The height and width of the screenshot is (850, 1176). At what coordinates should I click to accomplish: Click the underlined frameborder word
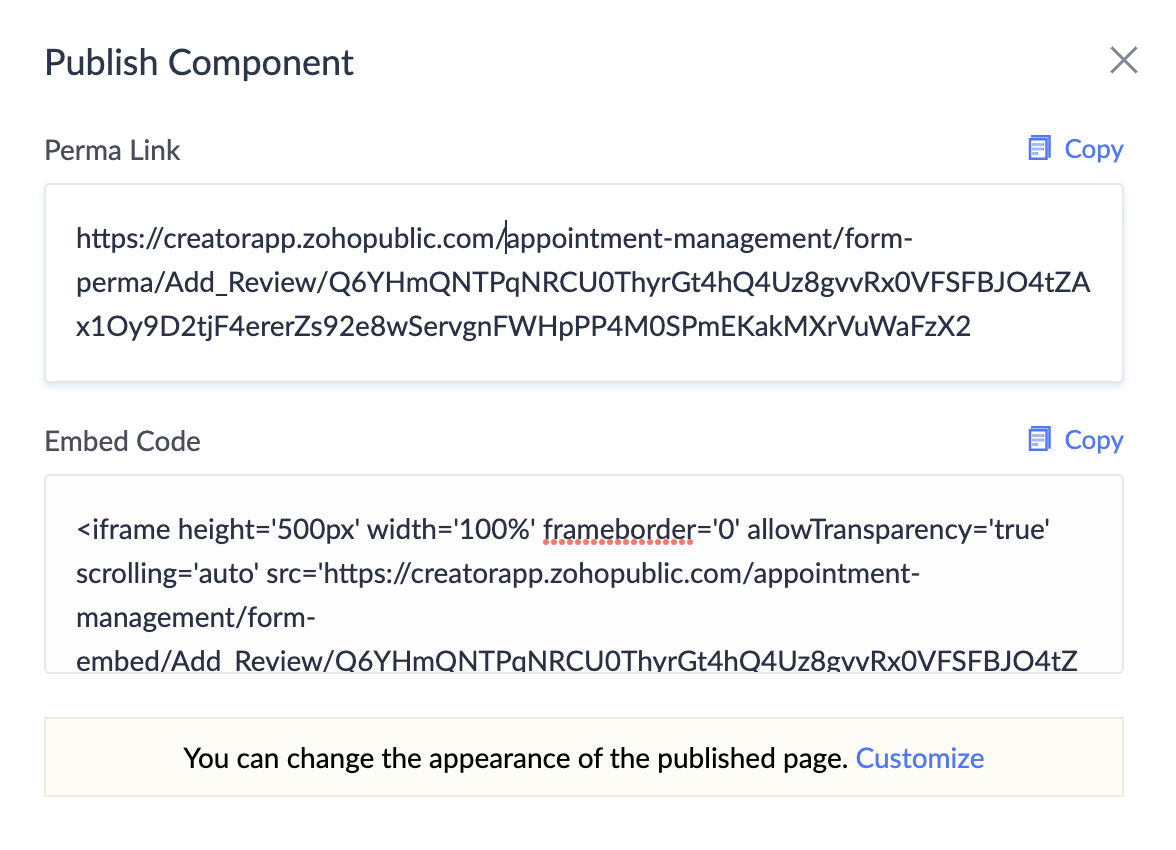point(618,529)
